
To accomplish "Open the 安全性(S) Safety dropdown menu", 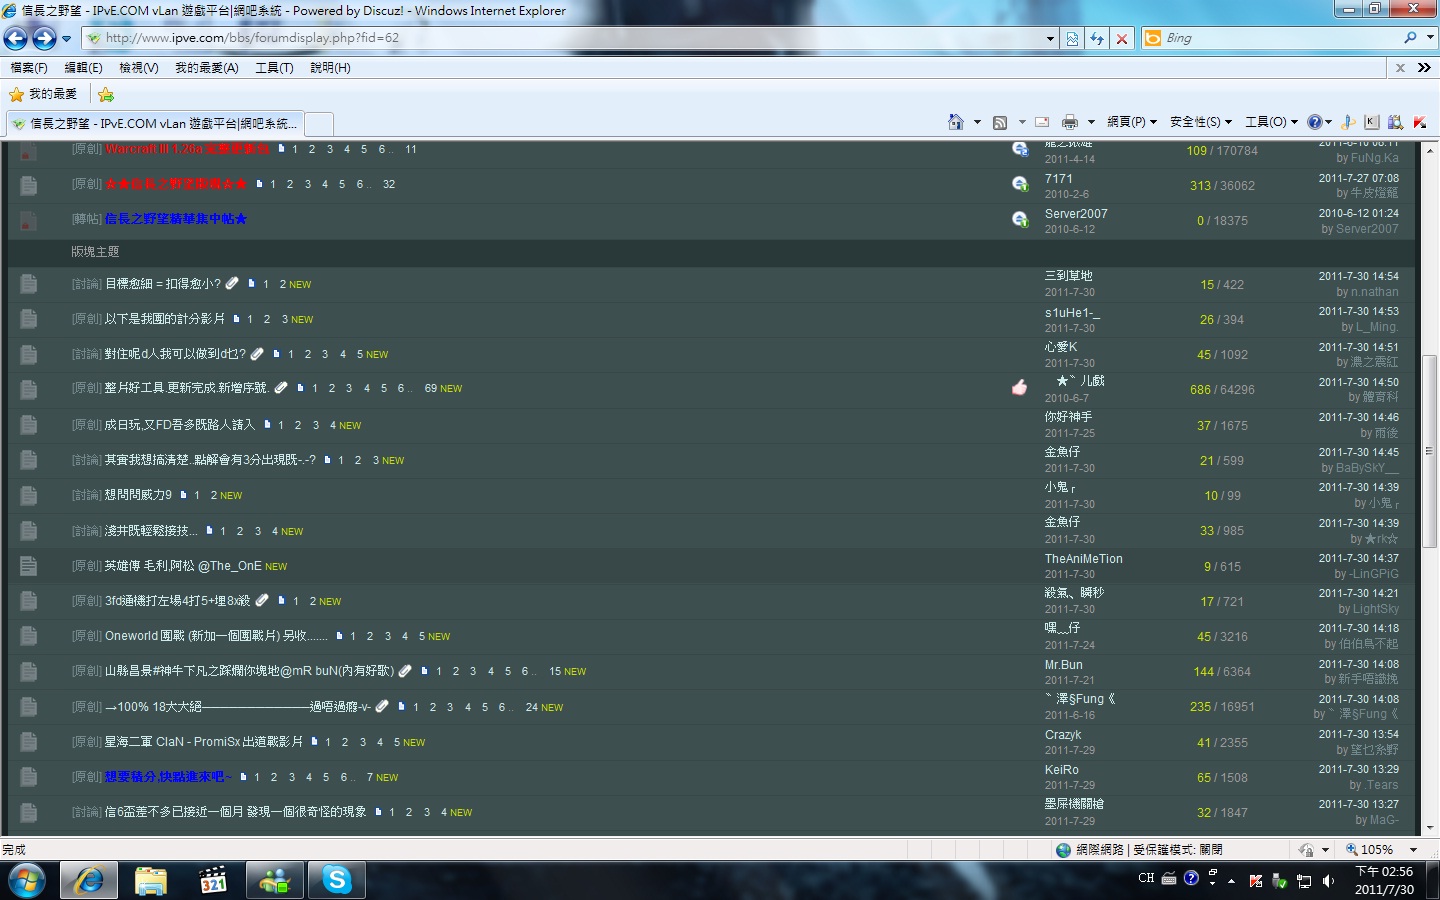I will [1201, 122].
